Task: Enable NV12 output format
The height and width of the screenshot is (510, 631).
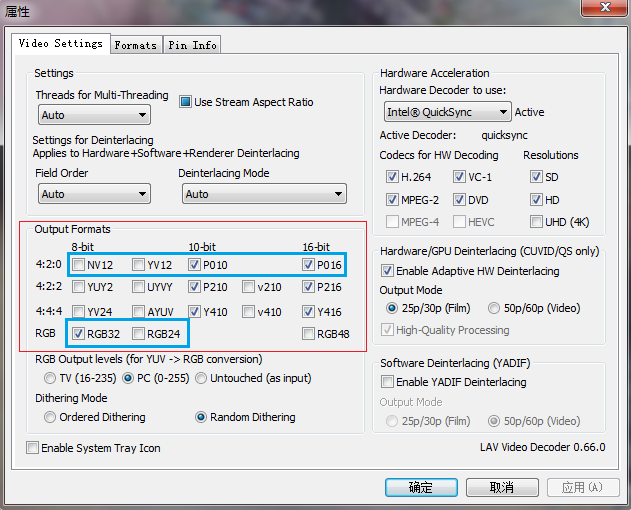Action: [78, 265]
